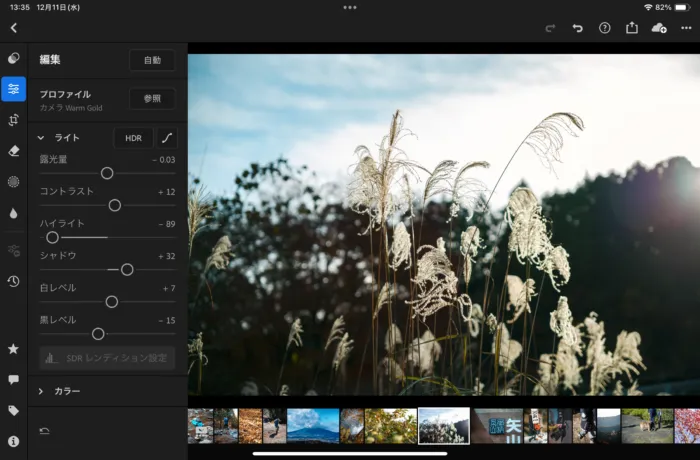This screenshot has height=460, width=700.
Task: Go back using the top-left arrow
Action: point(13,28)
